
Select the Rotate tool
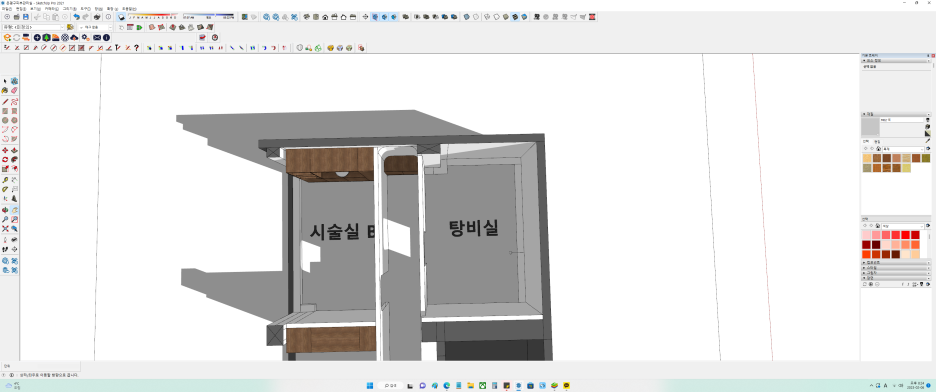pyautogui.click(x=5, y=159)
